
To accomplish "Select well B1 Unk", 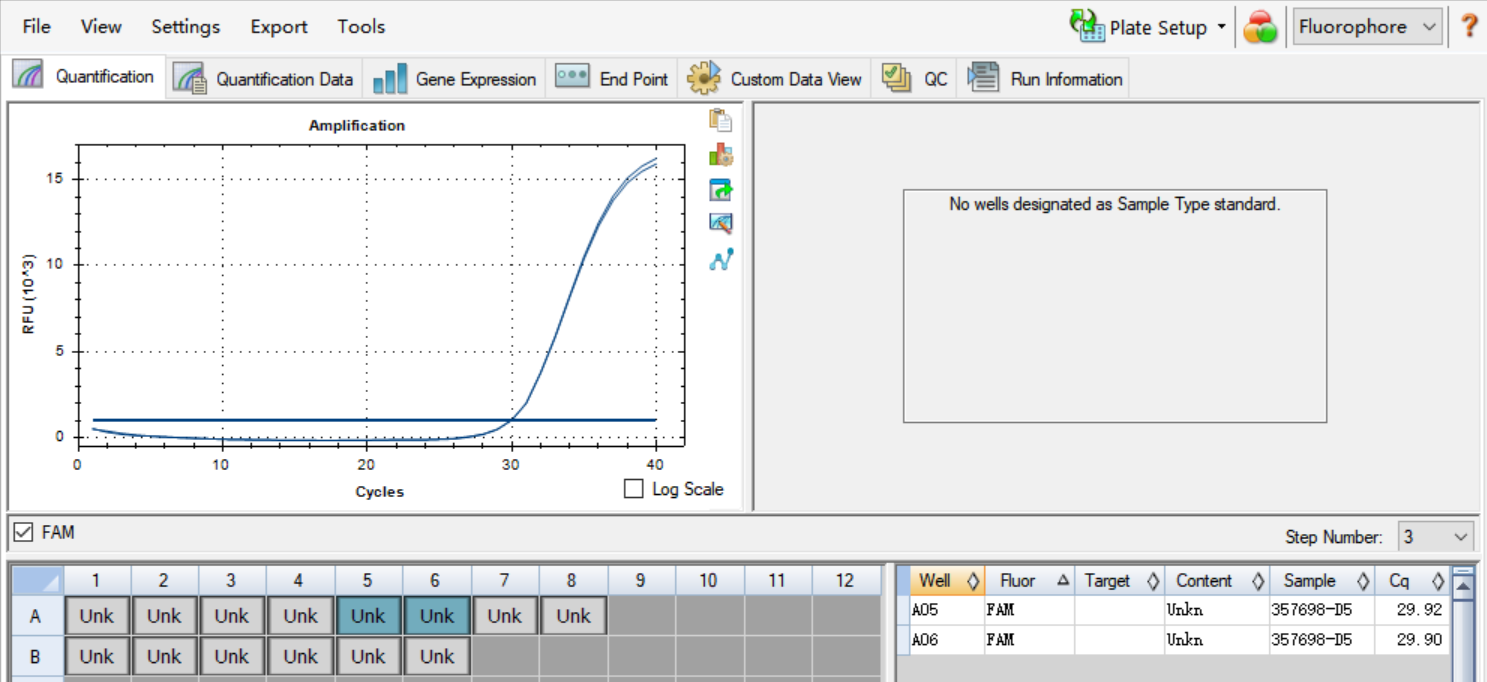I will [x=96, y=657].
